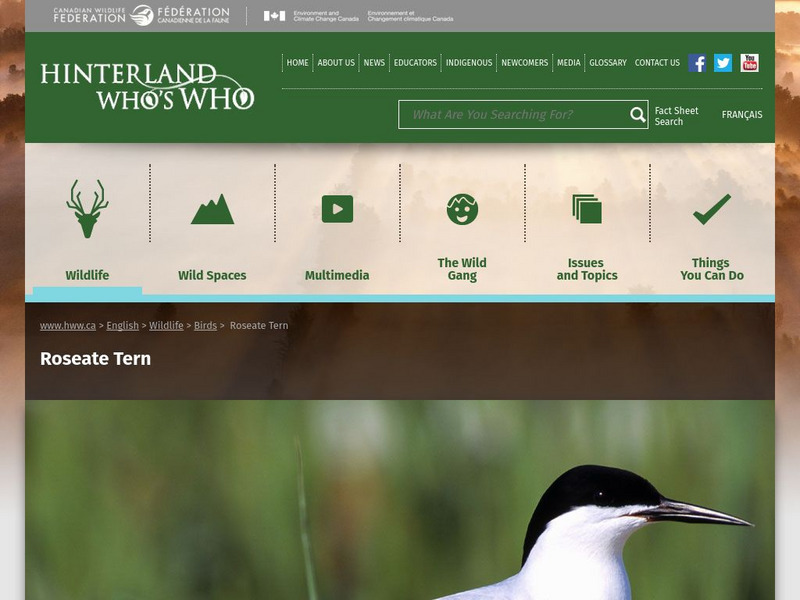Select the EDUCATORS menu item
Viewport: 800px width, 600px height.
click(x=415, y=63)
